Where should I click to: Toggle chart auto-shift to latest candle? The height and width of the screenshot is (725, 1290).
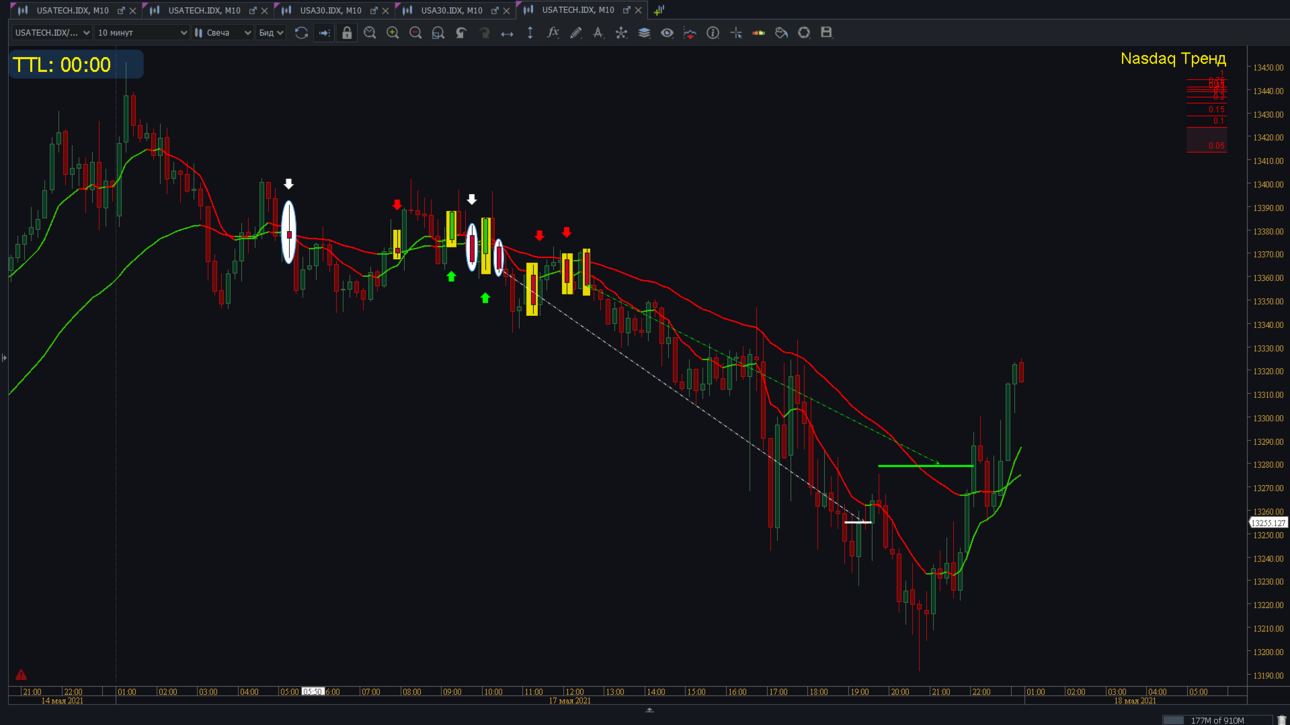point(324,33)
